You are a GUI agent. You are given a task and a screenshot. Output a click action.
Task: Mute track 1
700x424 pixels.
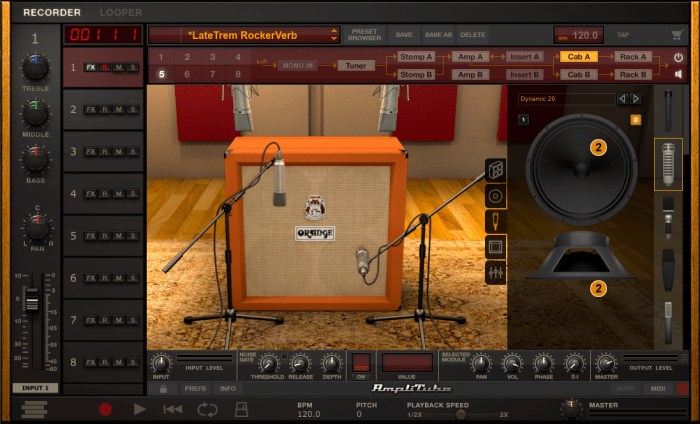(119, 67)
